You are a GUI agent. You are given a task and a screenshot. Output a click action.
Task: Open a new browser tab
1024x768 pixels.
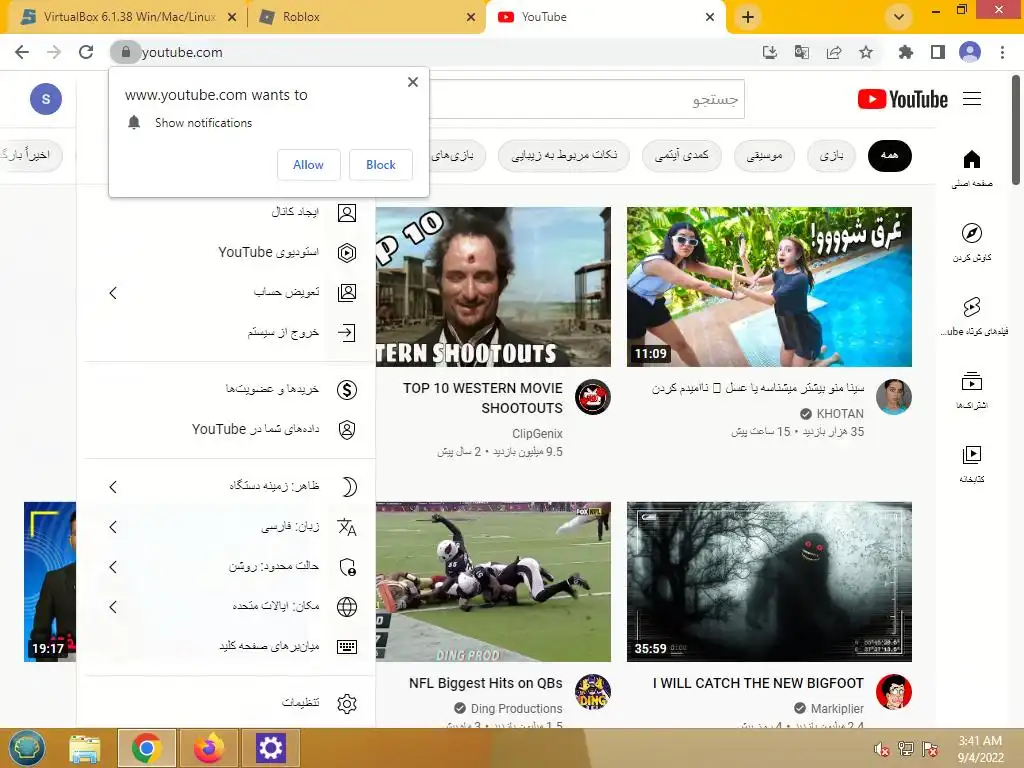tap(748, 17)
